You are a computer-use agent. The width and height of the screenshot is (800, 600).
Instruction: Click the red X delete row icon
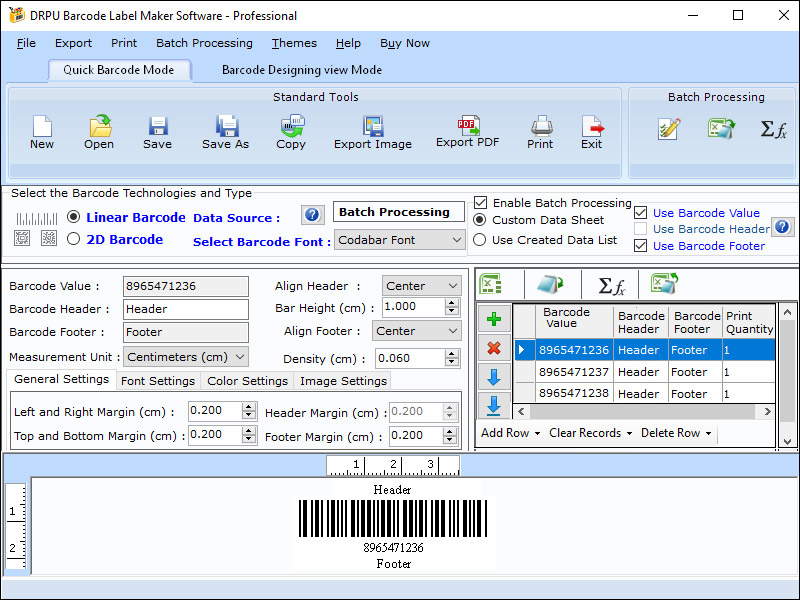click(x=493, y=348)
